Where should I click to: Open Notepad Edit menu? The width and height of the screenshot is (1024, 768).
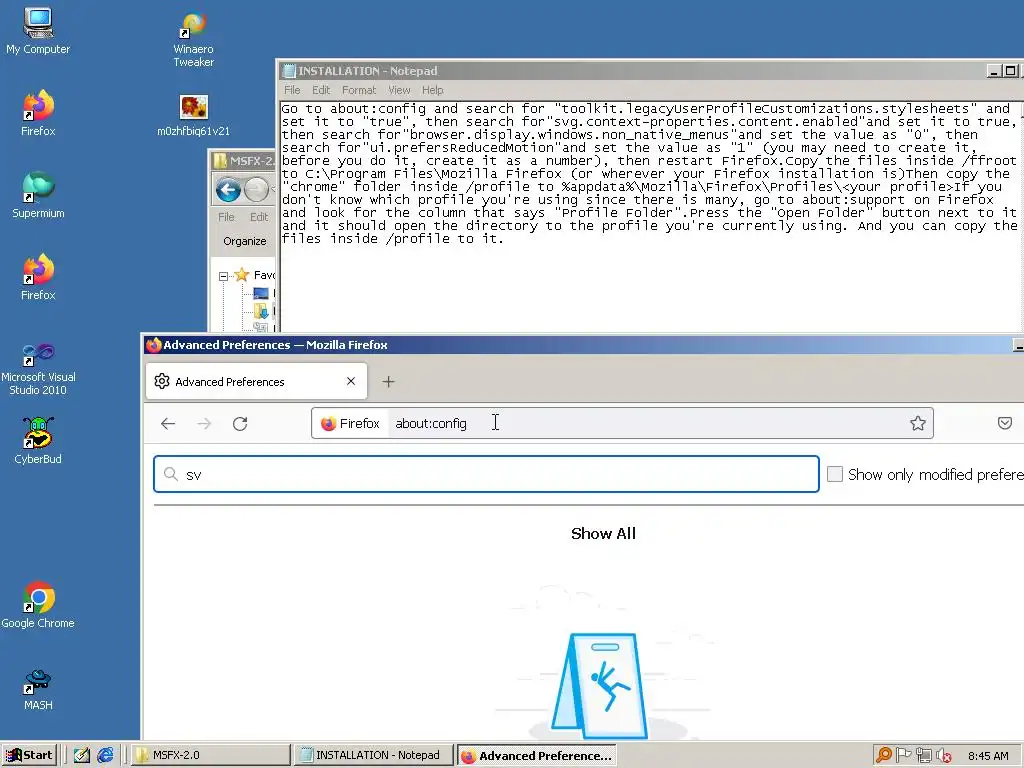click(321, 90)
